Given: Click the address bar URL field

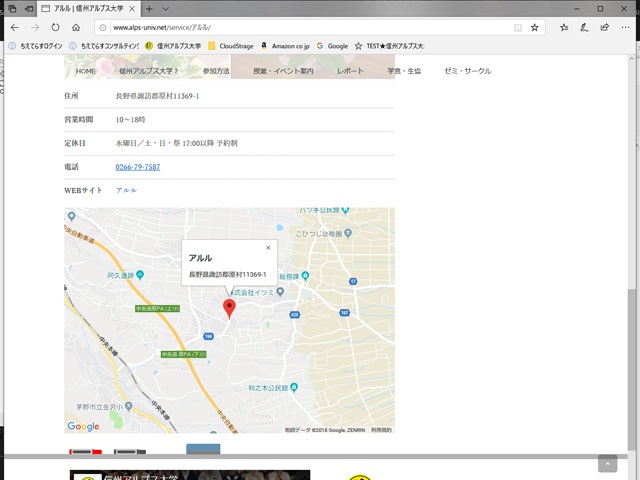Looking at the screenshot, I should (x=300, y=27).
